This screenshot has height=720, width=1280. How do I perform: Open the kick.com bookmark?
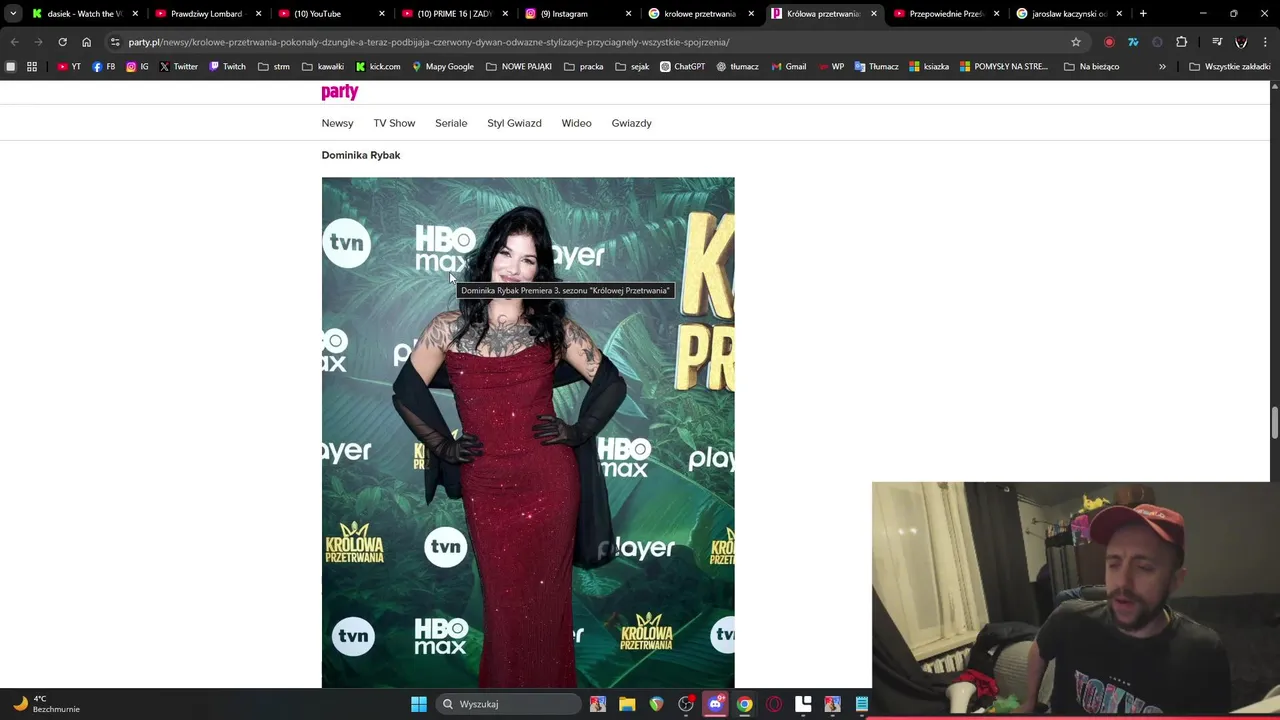378,67
